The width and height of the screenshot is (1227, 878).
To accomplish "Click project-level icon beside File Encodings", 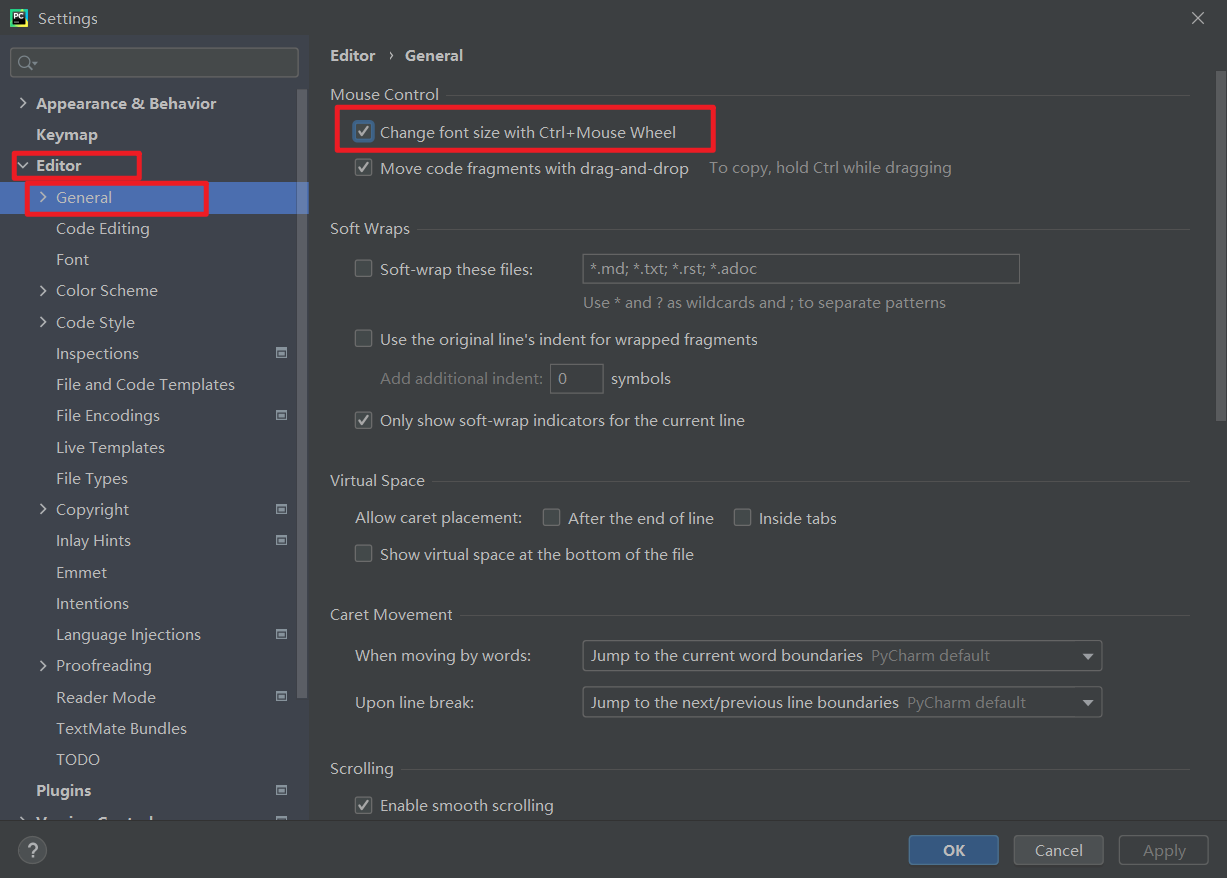I will tap(281, 415).
